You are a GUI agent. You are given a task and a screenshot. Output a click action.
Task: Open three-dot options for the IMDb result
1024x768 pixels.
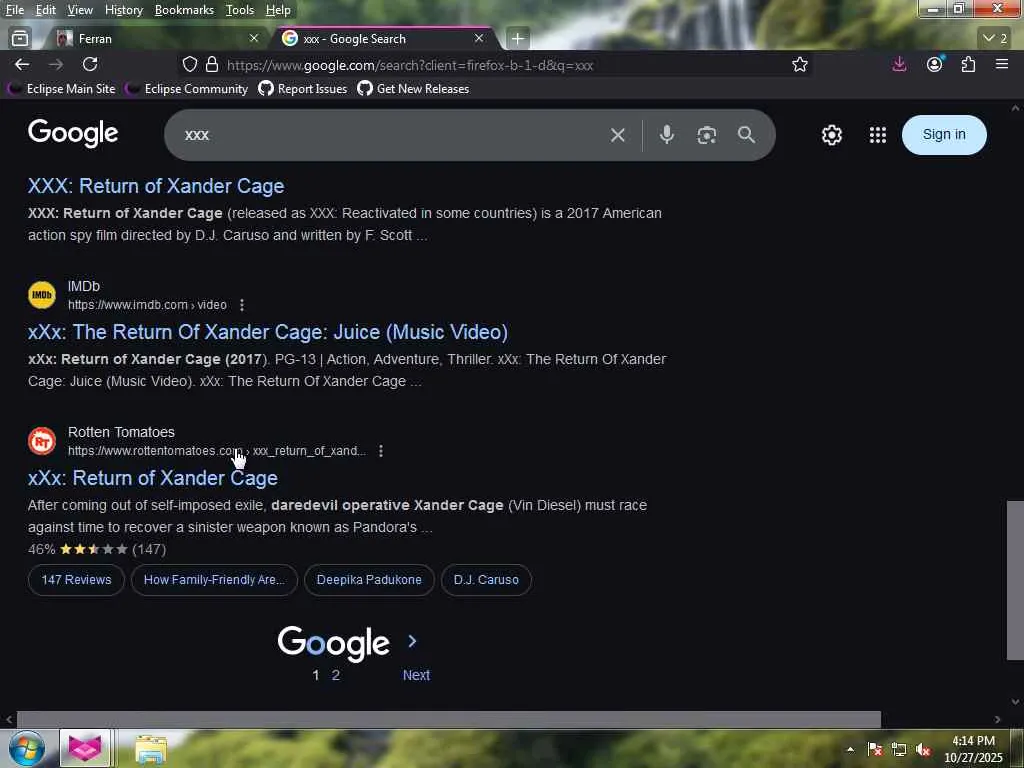pos(242,305)
